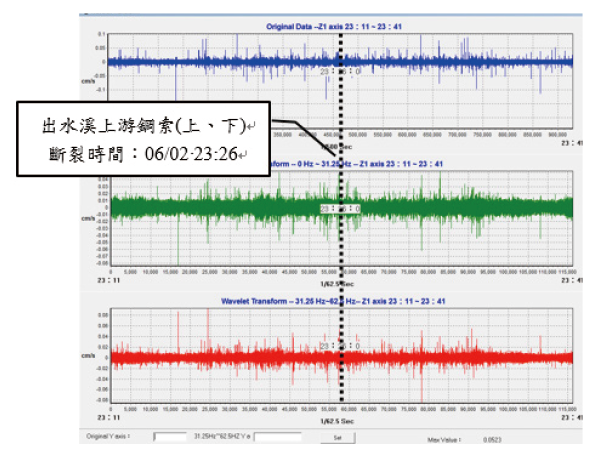Select the dashed time marker in green chart

tap(342, 240)
